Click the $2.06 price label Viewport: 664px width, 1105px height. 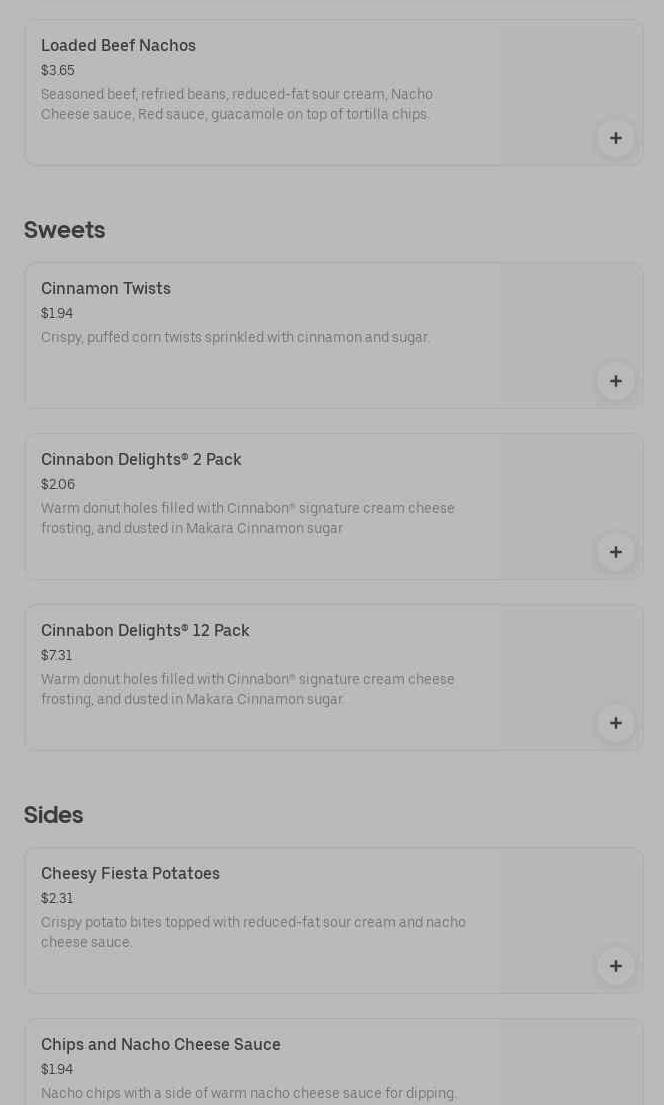point(58,485)
